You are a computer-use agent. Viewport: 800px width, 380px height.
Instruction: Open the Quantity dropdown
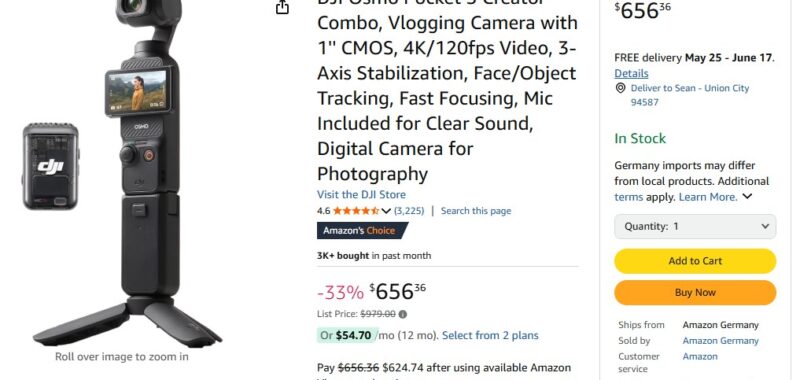tap(695, 226)
